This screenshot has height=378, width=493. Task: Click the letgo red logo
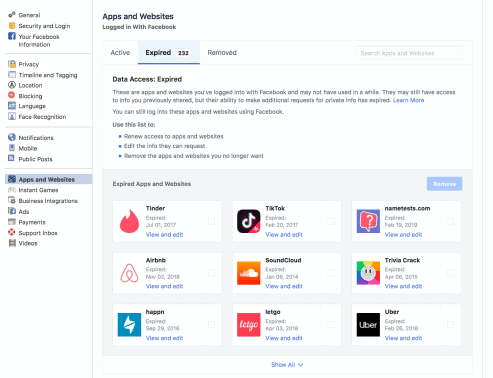point(249,325)
